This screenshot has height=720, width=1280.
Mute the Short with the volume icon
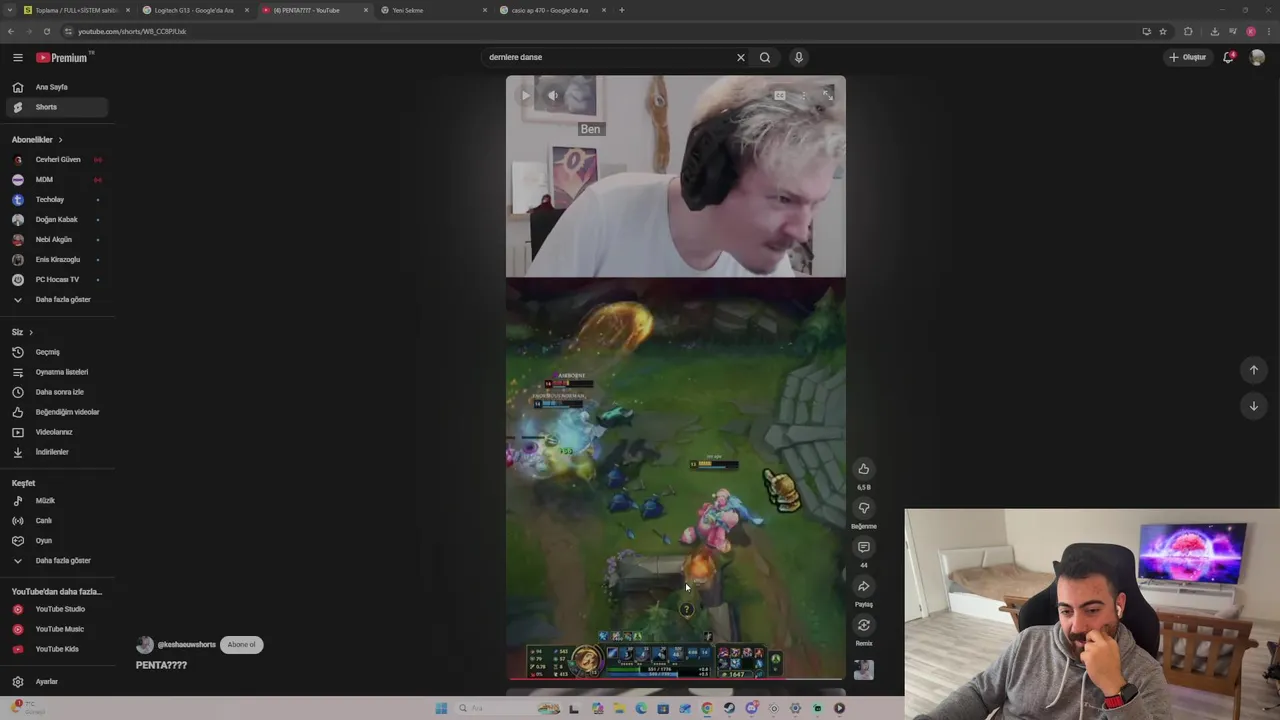553,96
